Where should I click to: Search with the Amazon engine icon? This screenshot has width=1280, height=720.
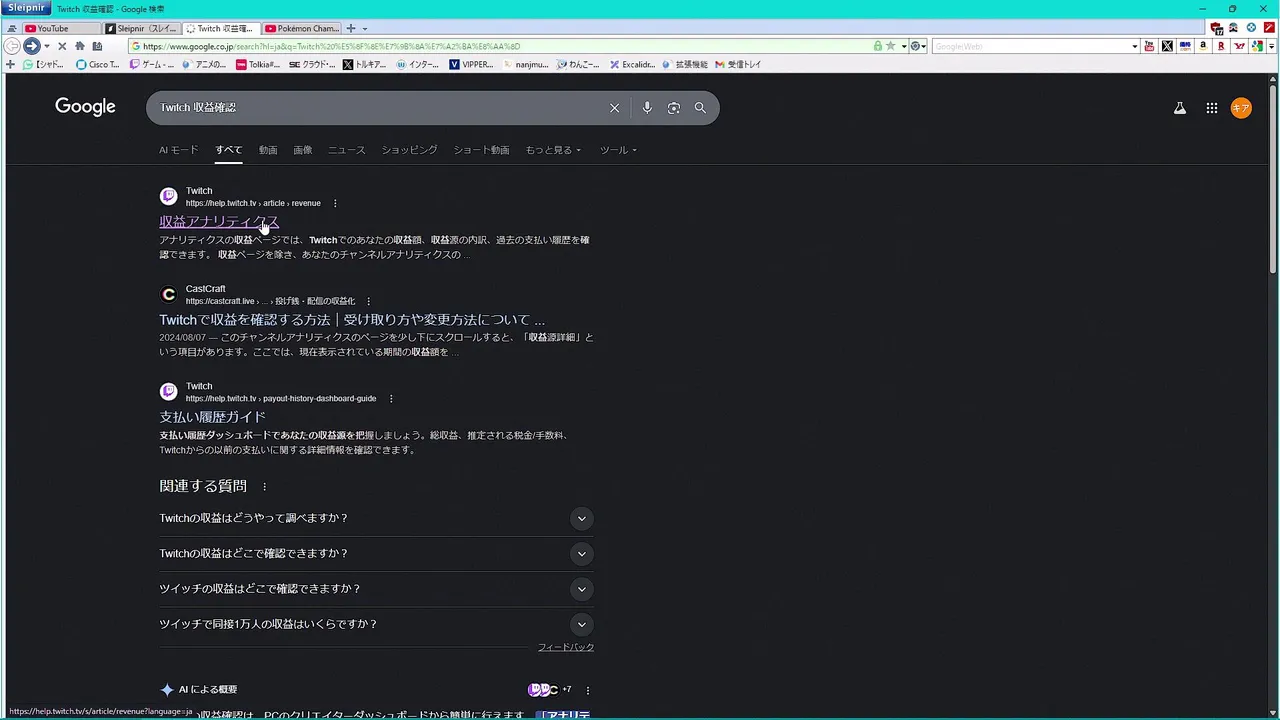[1203, 46]
